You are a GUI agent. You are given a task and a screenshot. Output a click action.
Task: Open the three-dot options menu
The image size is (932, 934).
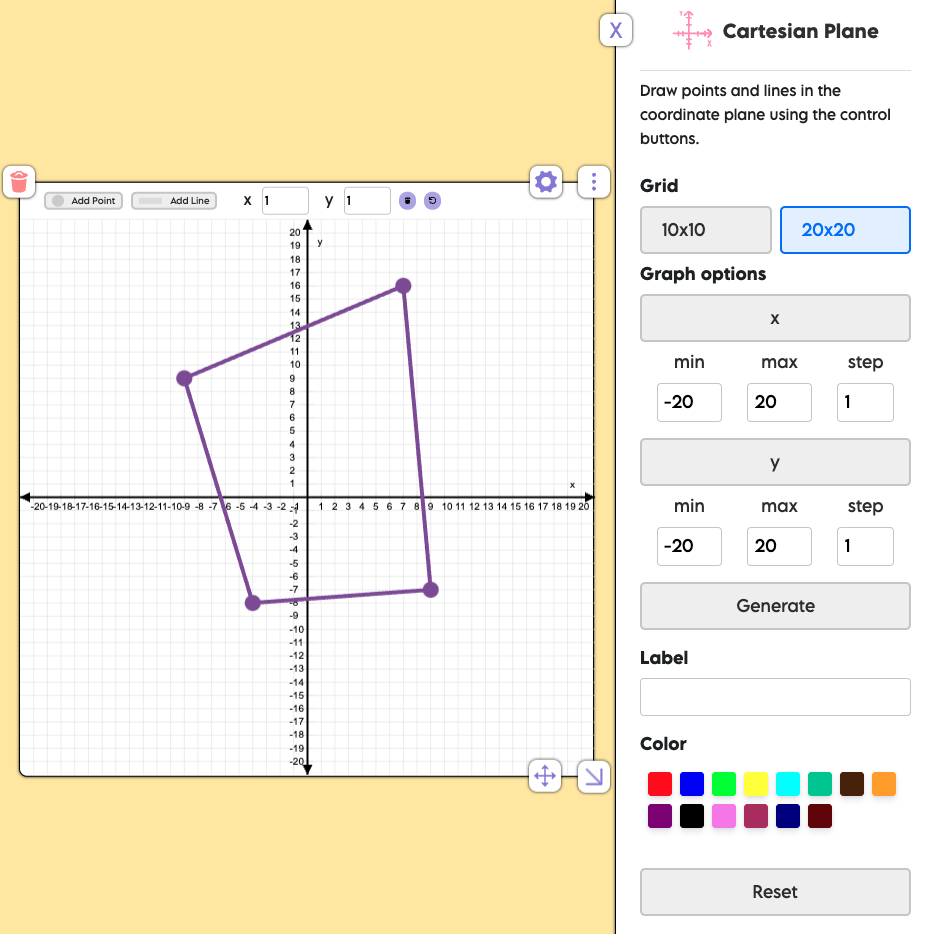click(593, 182)
